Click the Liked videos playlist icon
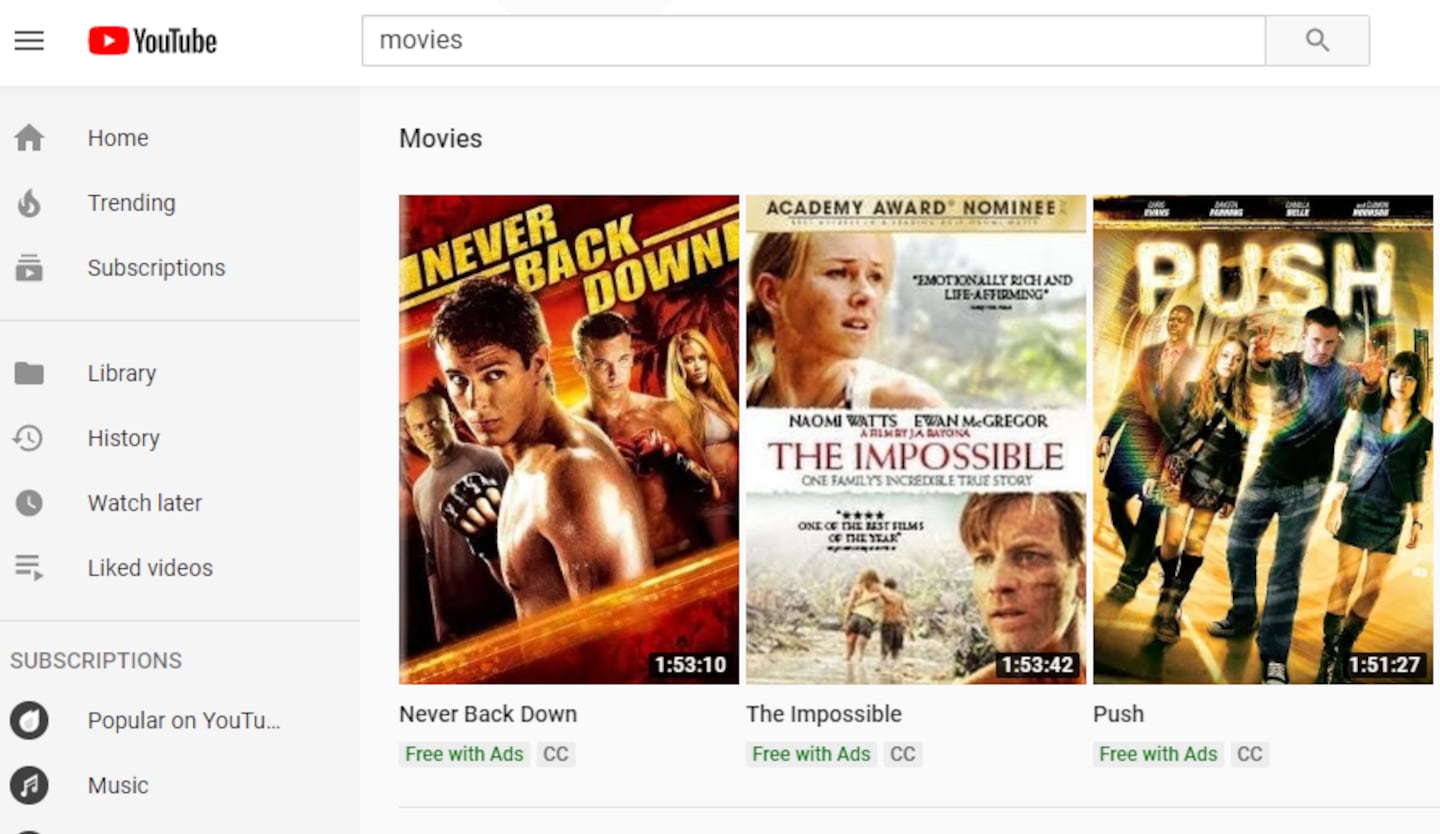The height and width of the screenshot is (834, 1440). [29, 568]
